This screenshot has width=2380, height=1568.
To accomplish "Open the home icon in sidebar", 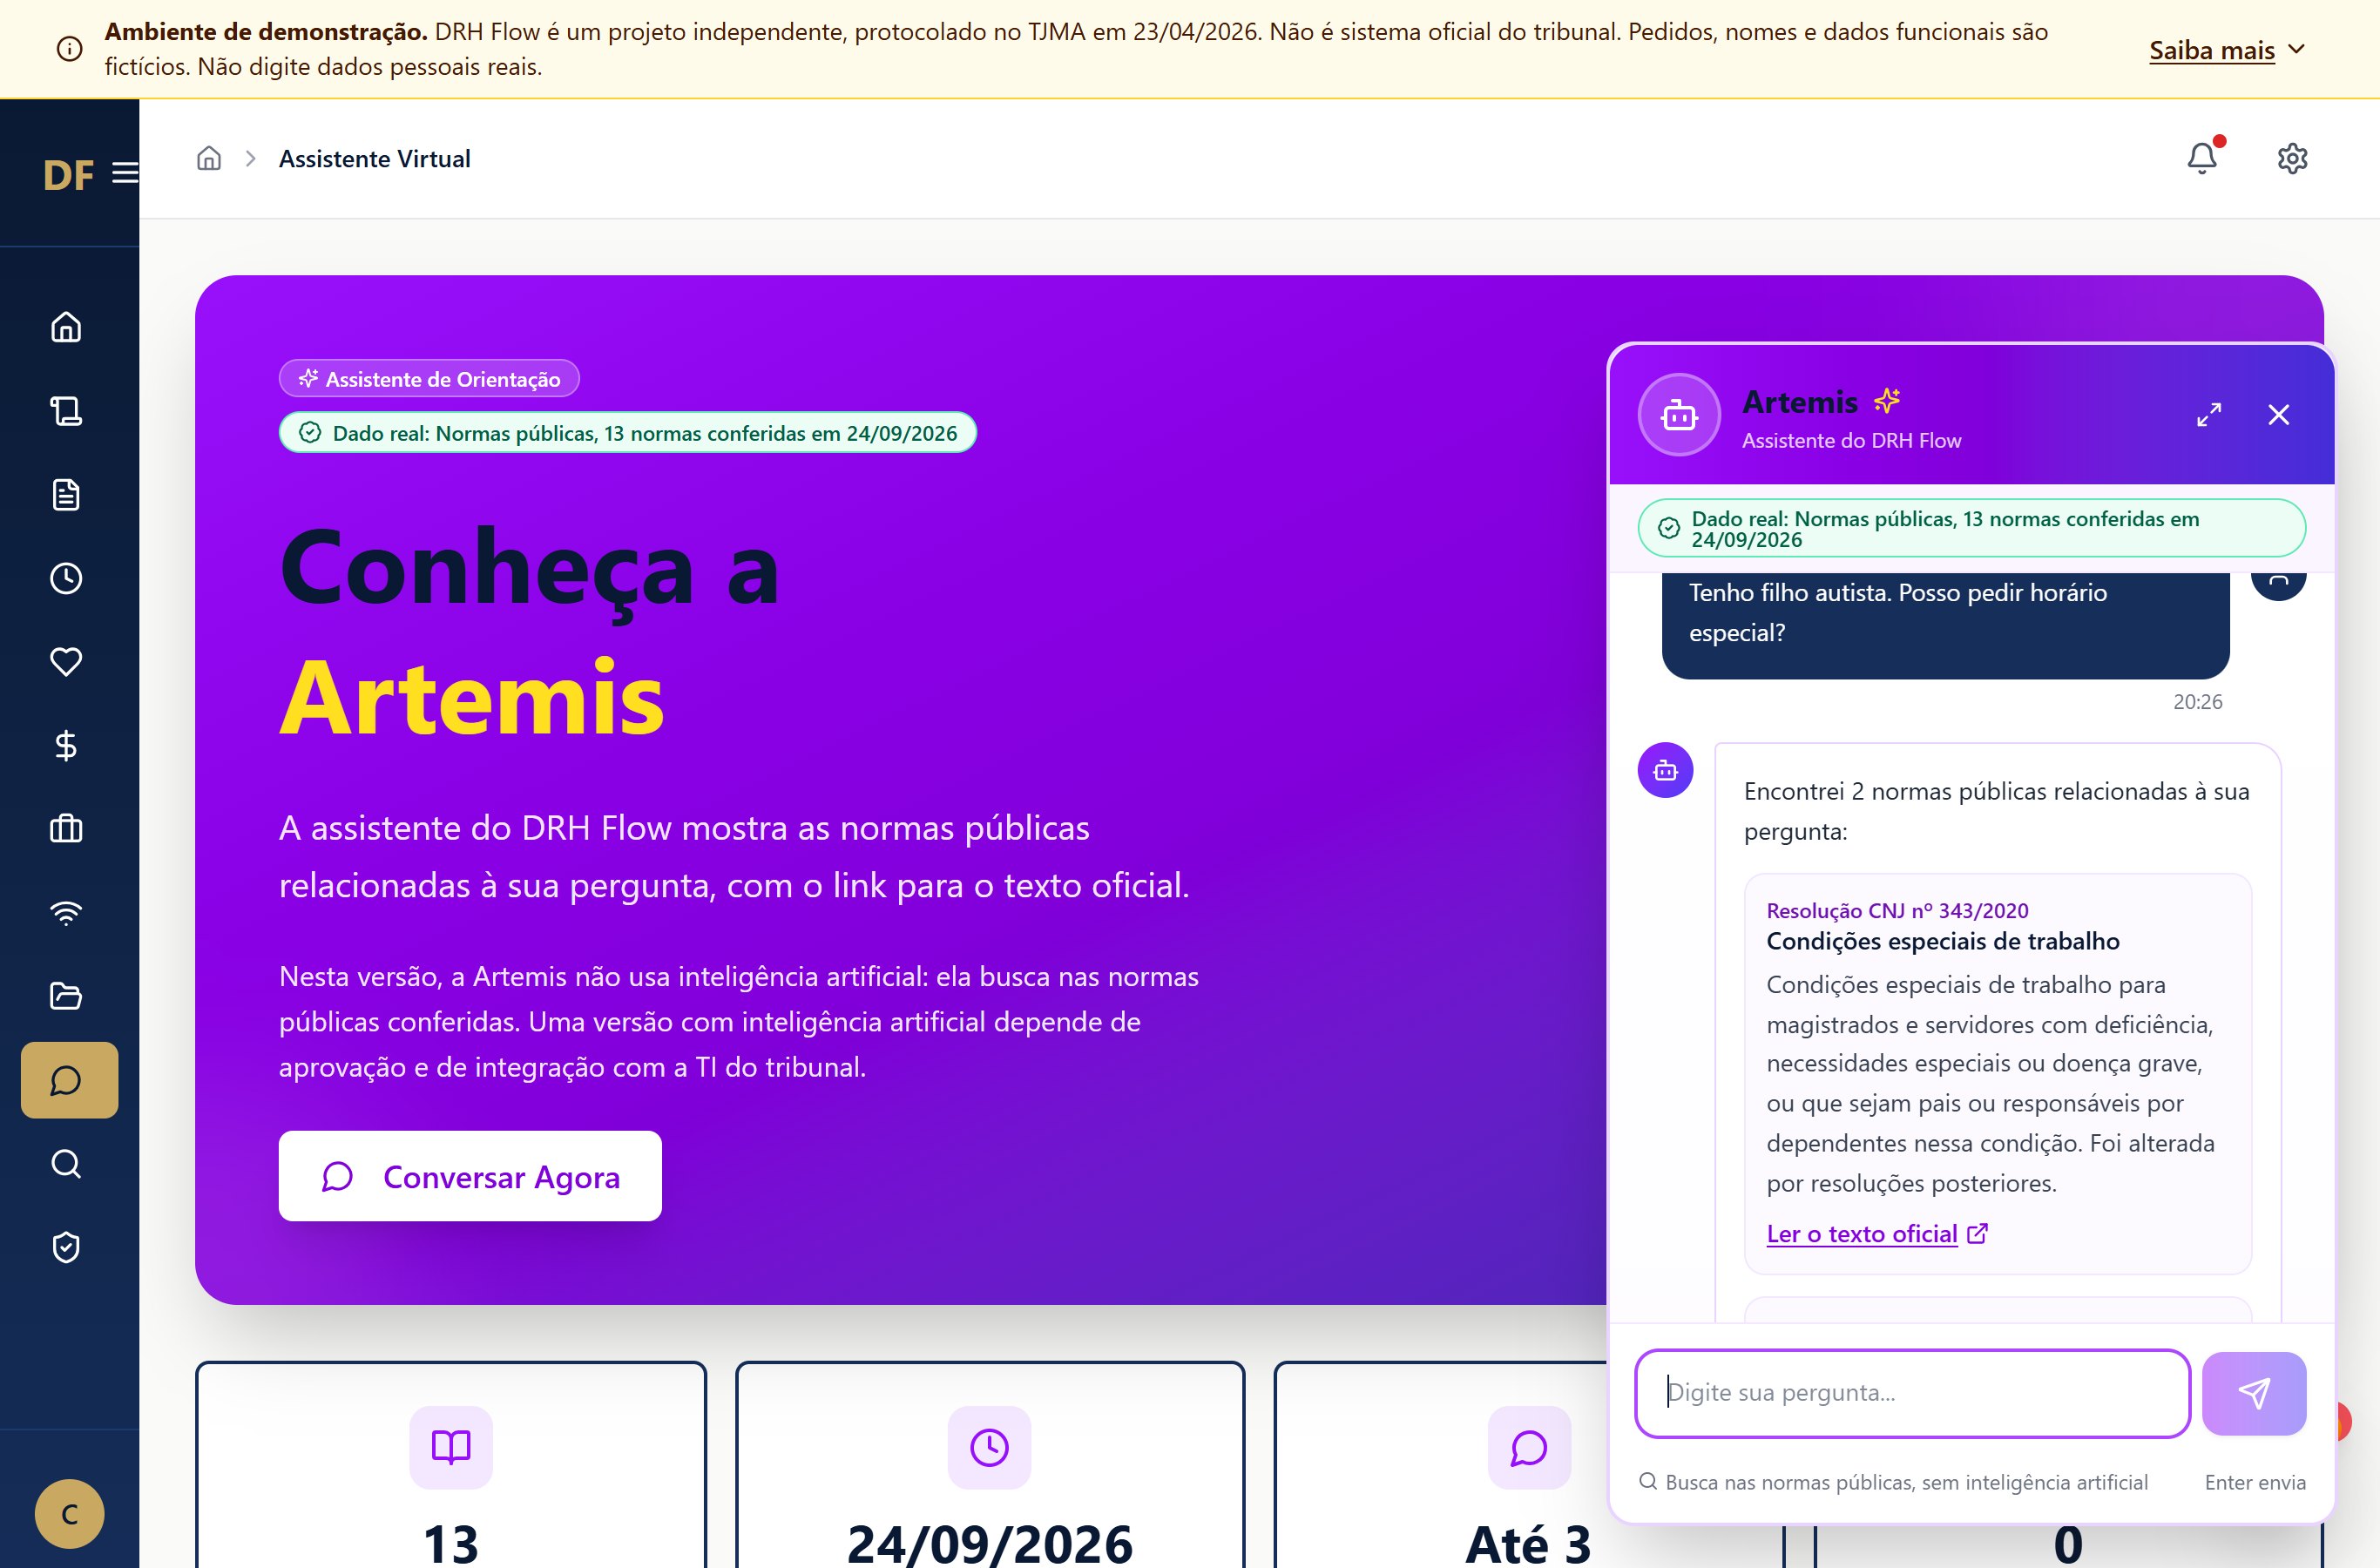I will (66, 327).
